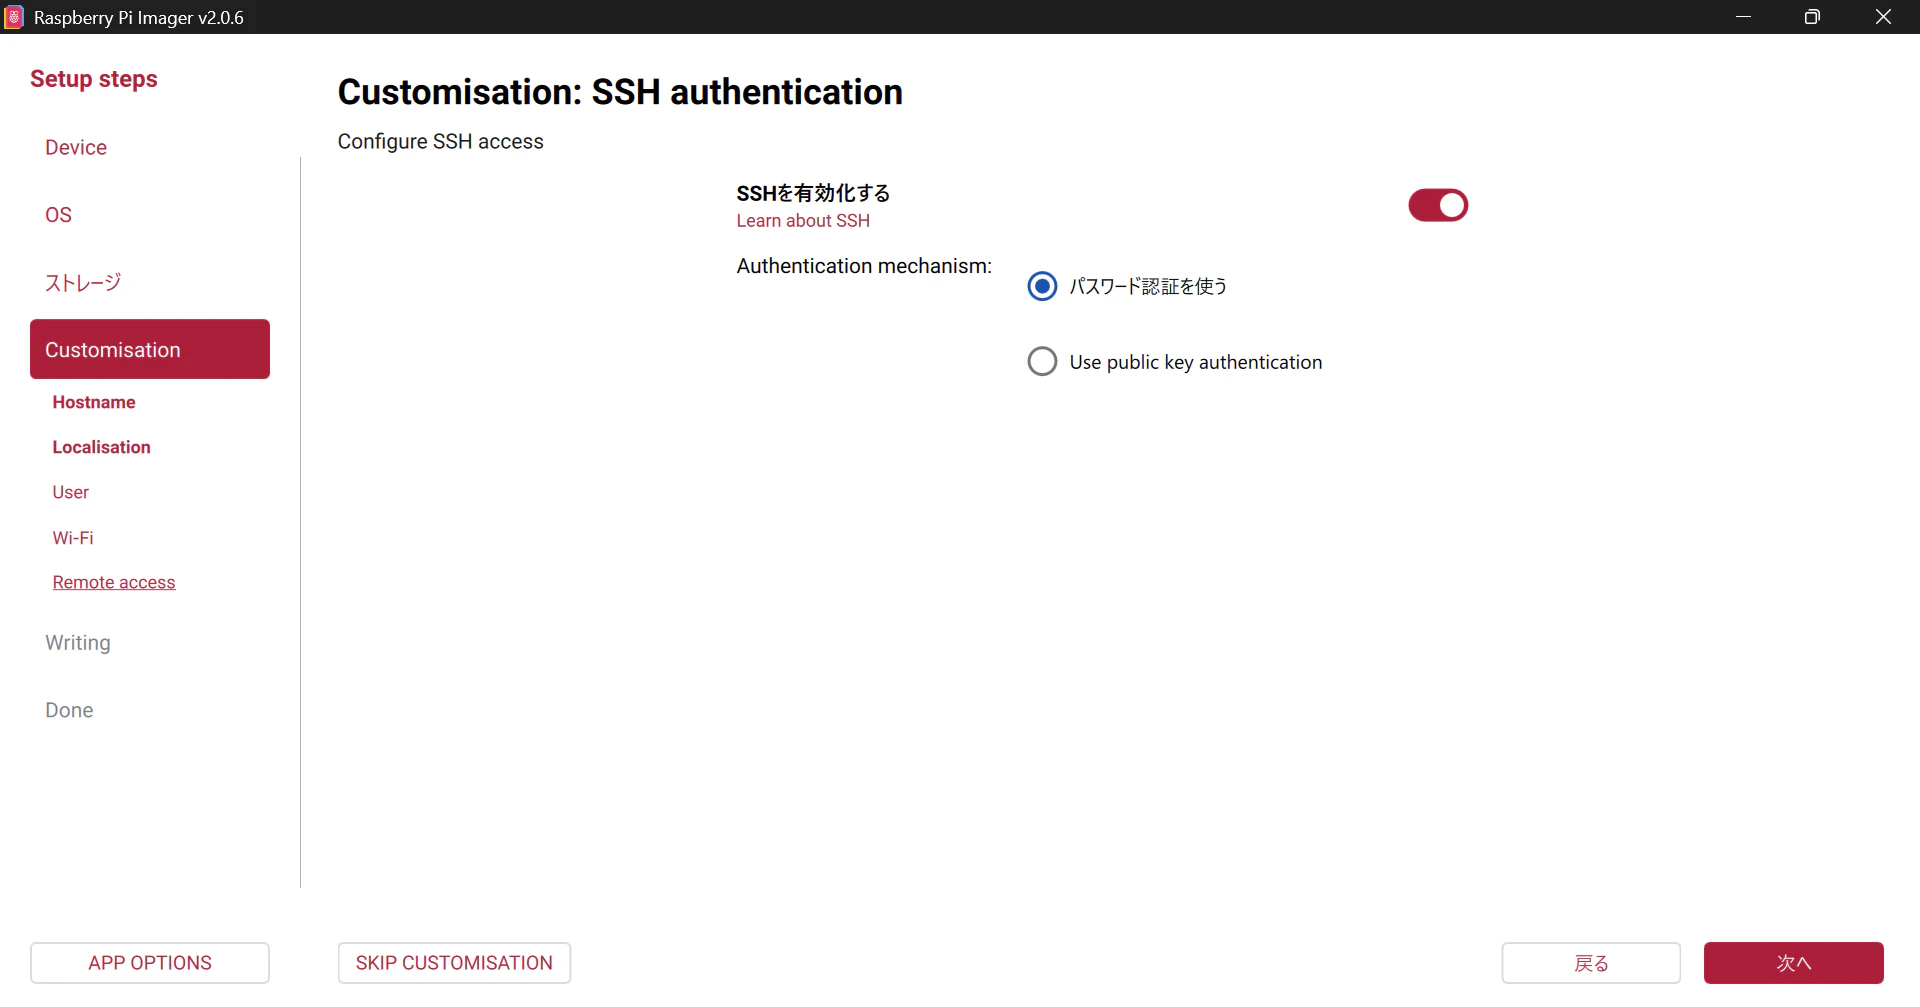Select the password authentication radio button
Viewport: 1920px width, 1007px height.
point(1042,286)
